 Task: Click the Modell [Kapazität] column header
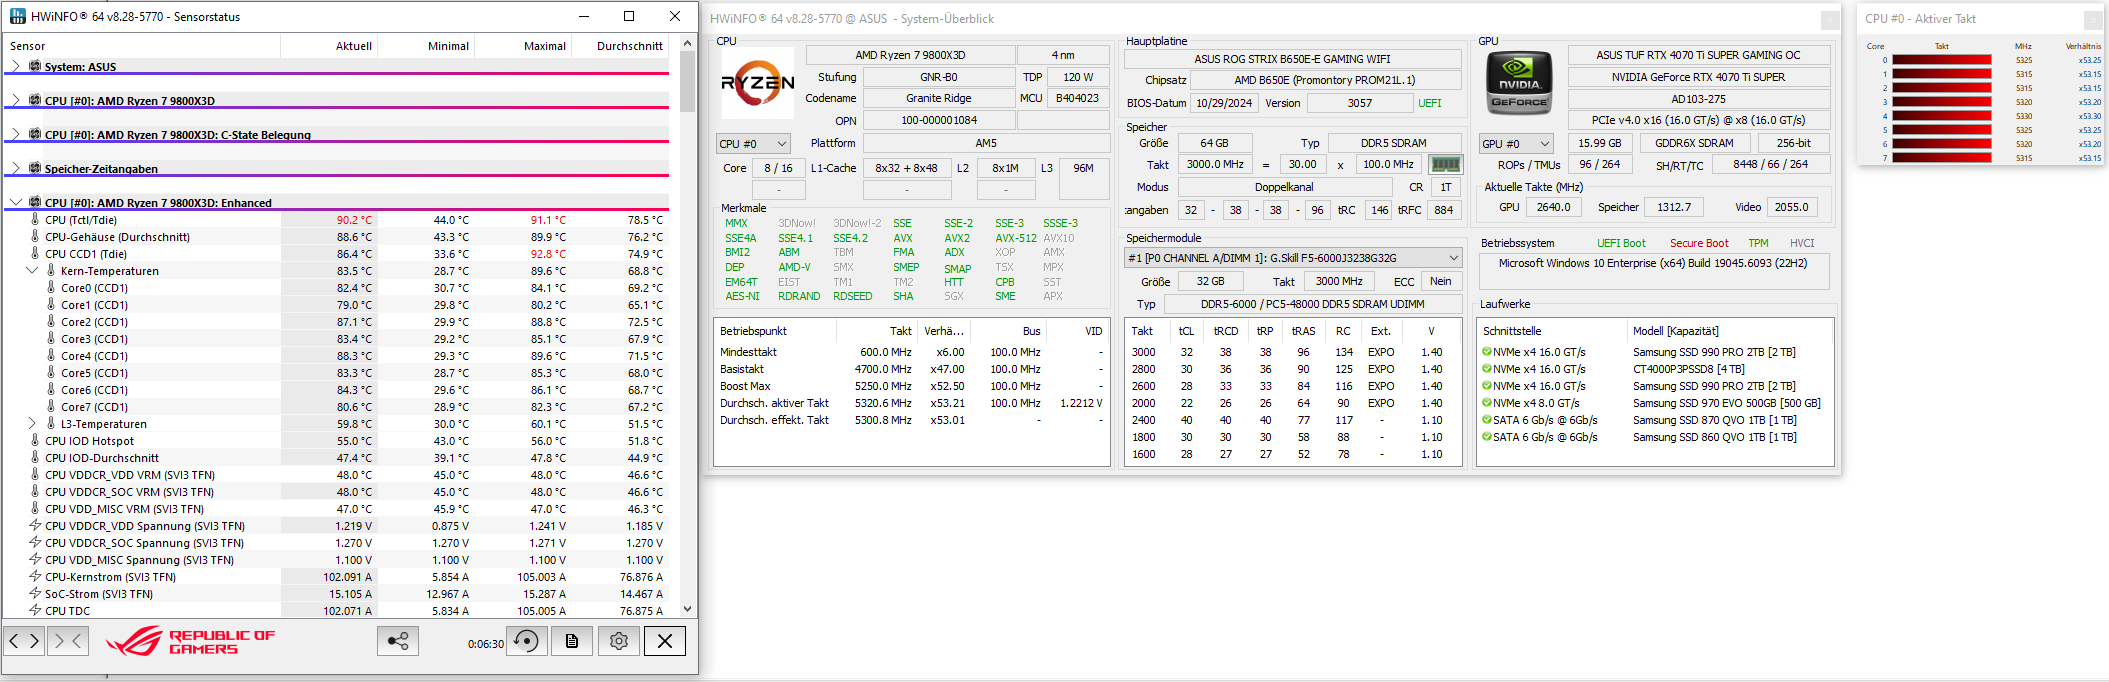coord(1731,331)
